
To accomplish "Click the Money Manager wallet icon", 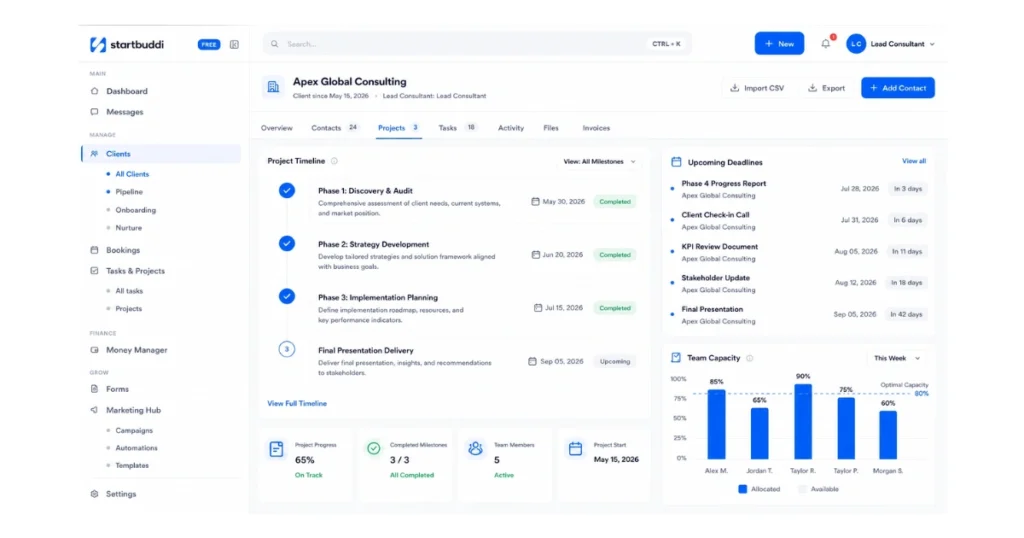I will 95,350.
